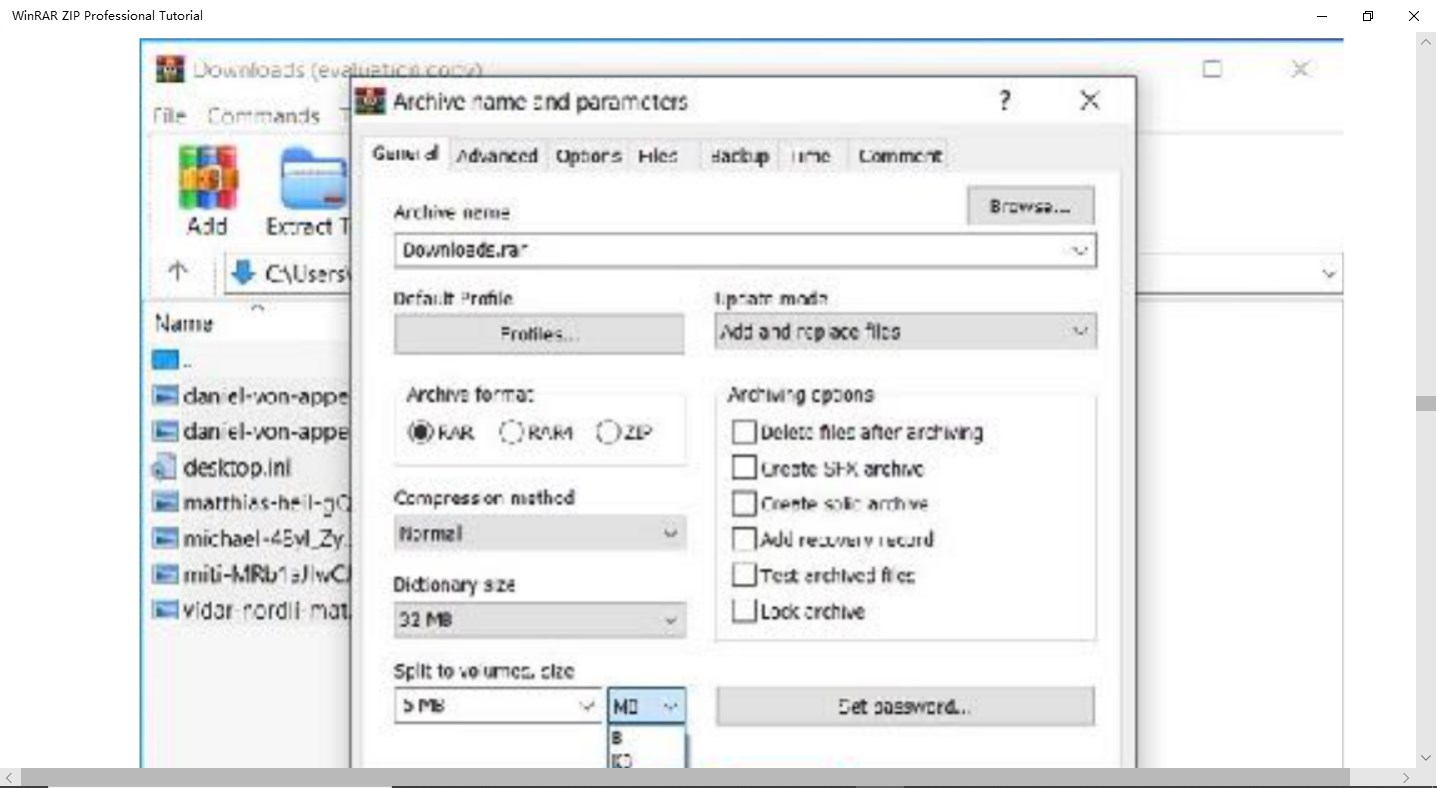Switch to the Time tab
Viewport: 1437px width, 788px height.
pos(810,156)
